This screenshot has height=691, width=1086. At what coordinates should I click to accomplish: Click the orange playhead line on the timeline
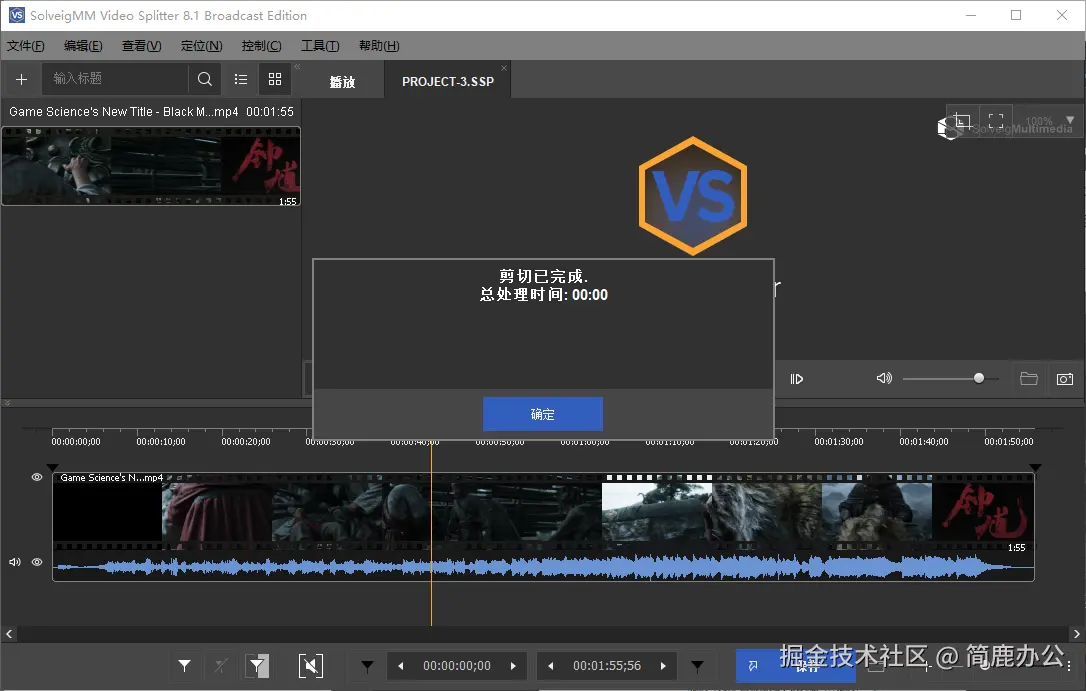coord(431,533)
